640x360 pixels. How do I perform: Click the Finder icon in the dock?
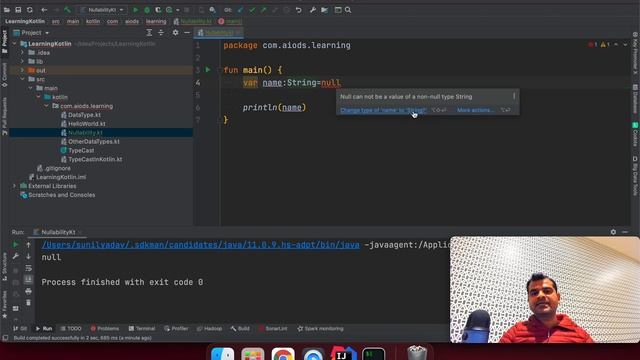pyautogui.click(x=222, y=354)
